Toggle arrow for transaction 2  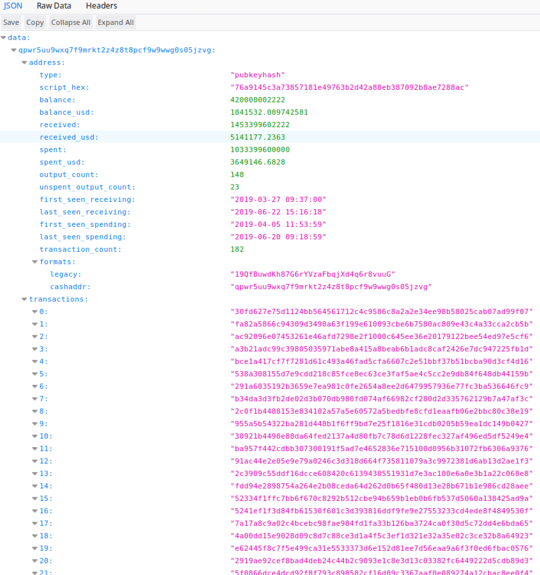(35, 337)
